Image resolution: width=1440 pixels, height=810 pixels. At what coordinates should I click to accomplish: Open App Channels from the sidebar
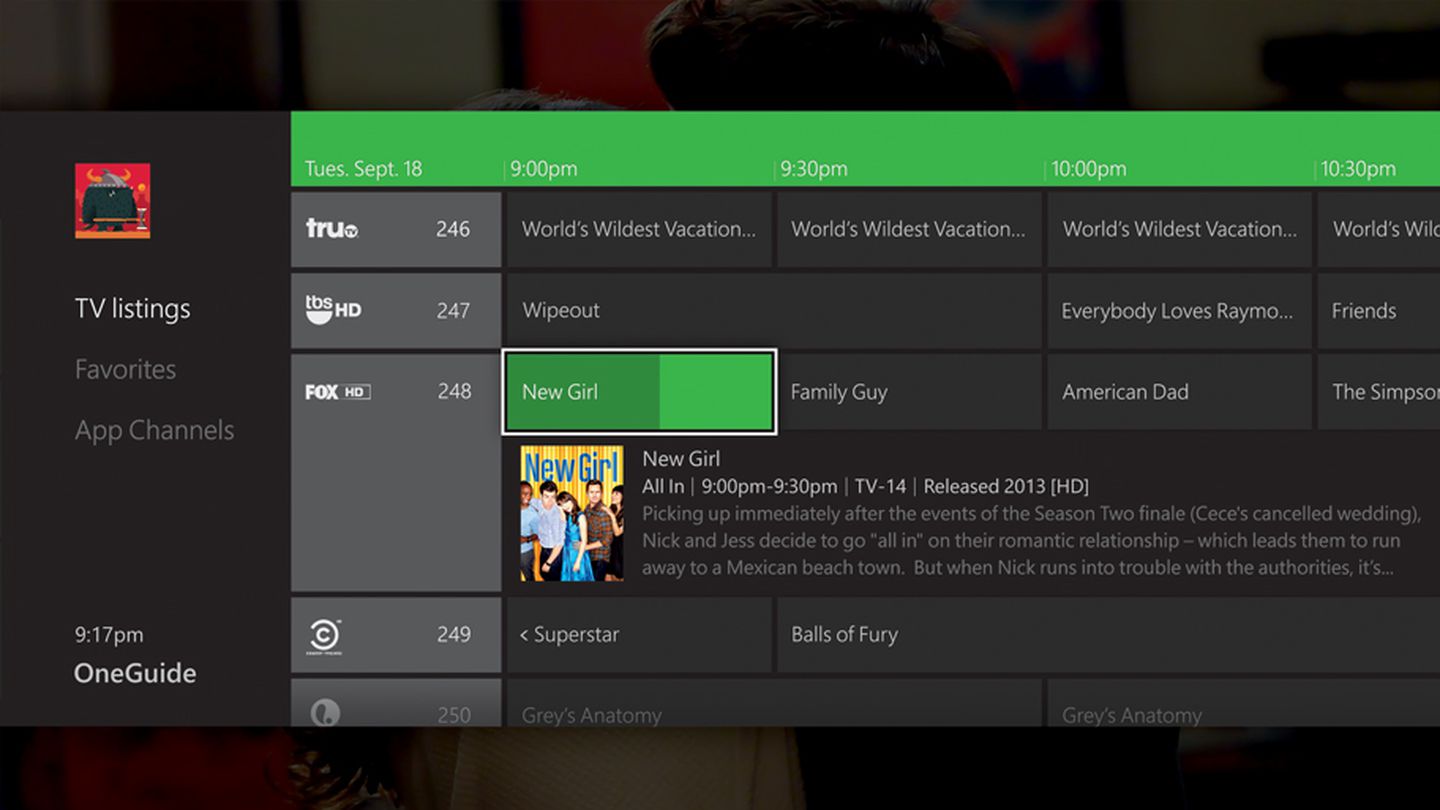153,430
